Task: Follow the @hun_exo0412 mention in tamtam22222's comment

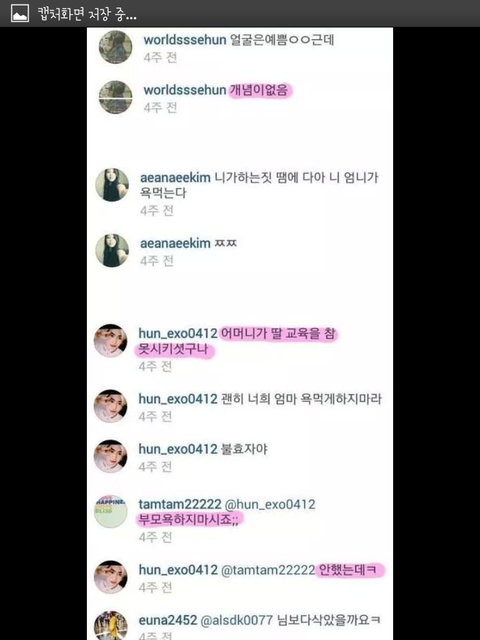Action: click(x=270, y=504)
